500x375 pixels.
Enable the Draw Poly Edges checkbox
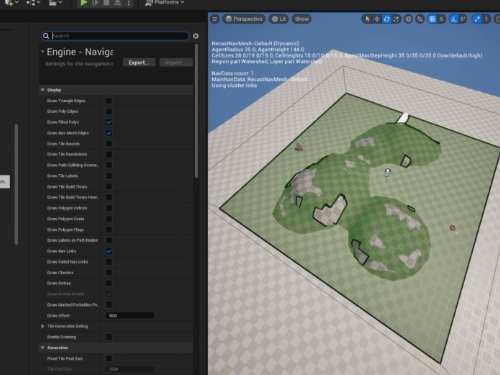click(109, 111)
